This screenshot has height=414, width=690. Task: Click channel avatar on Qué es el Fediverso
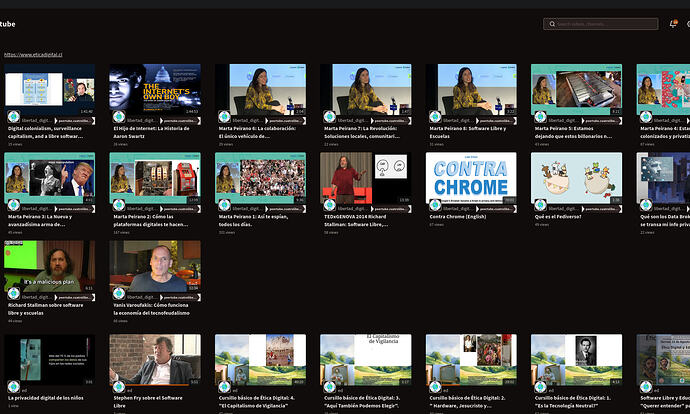click(x=540, y=205)
